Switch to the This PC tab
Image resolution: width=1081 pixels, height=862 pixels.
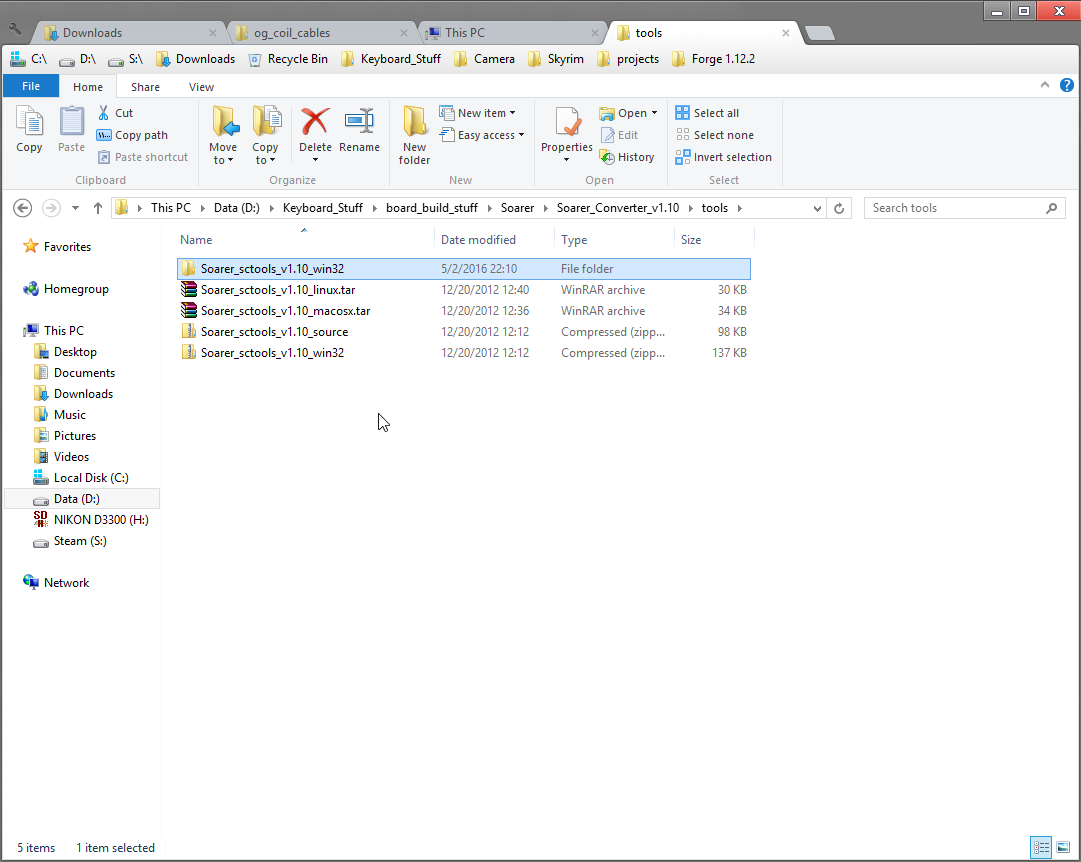tap(512, 32)
